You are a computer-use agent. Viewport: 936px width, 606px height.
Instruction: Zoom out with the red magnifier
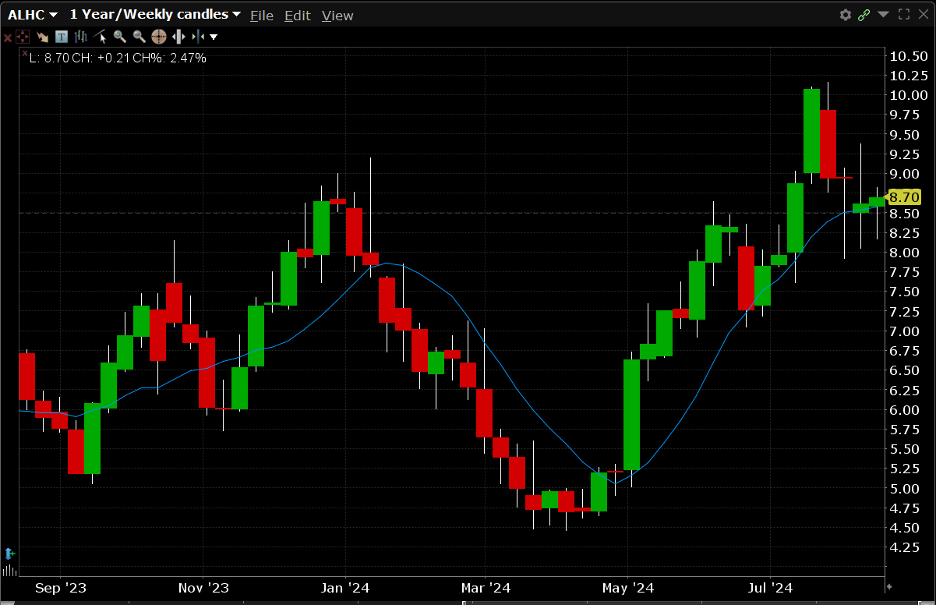[139, 37]
